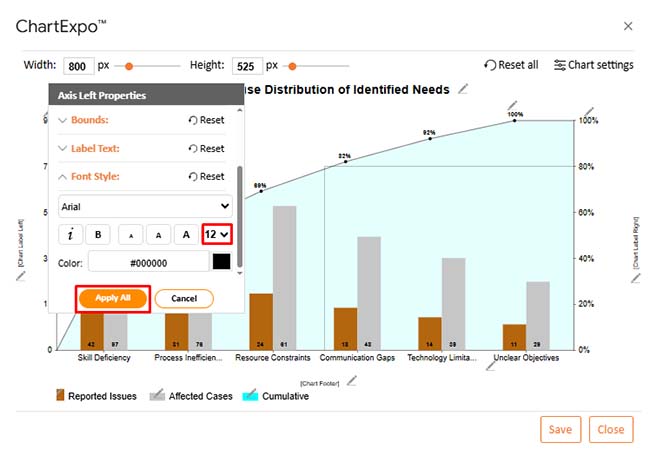Click the Width pixel input field
This screenshot has width=650, height=469.
pyautogui.click(x=77, y=67)
